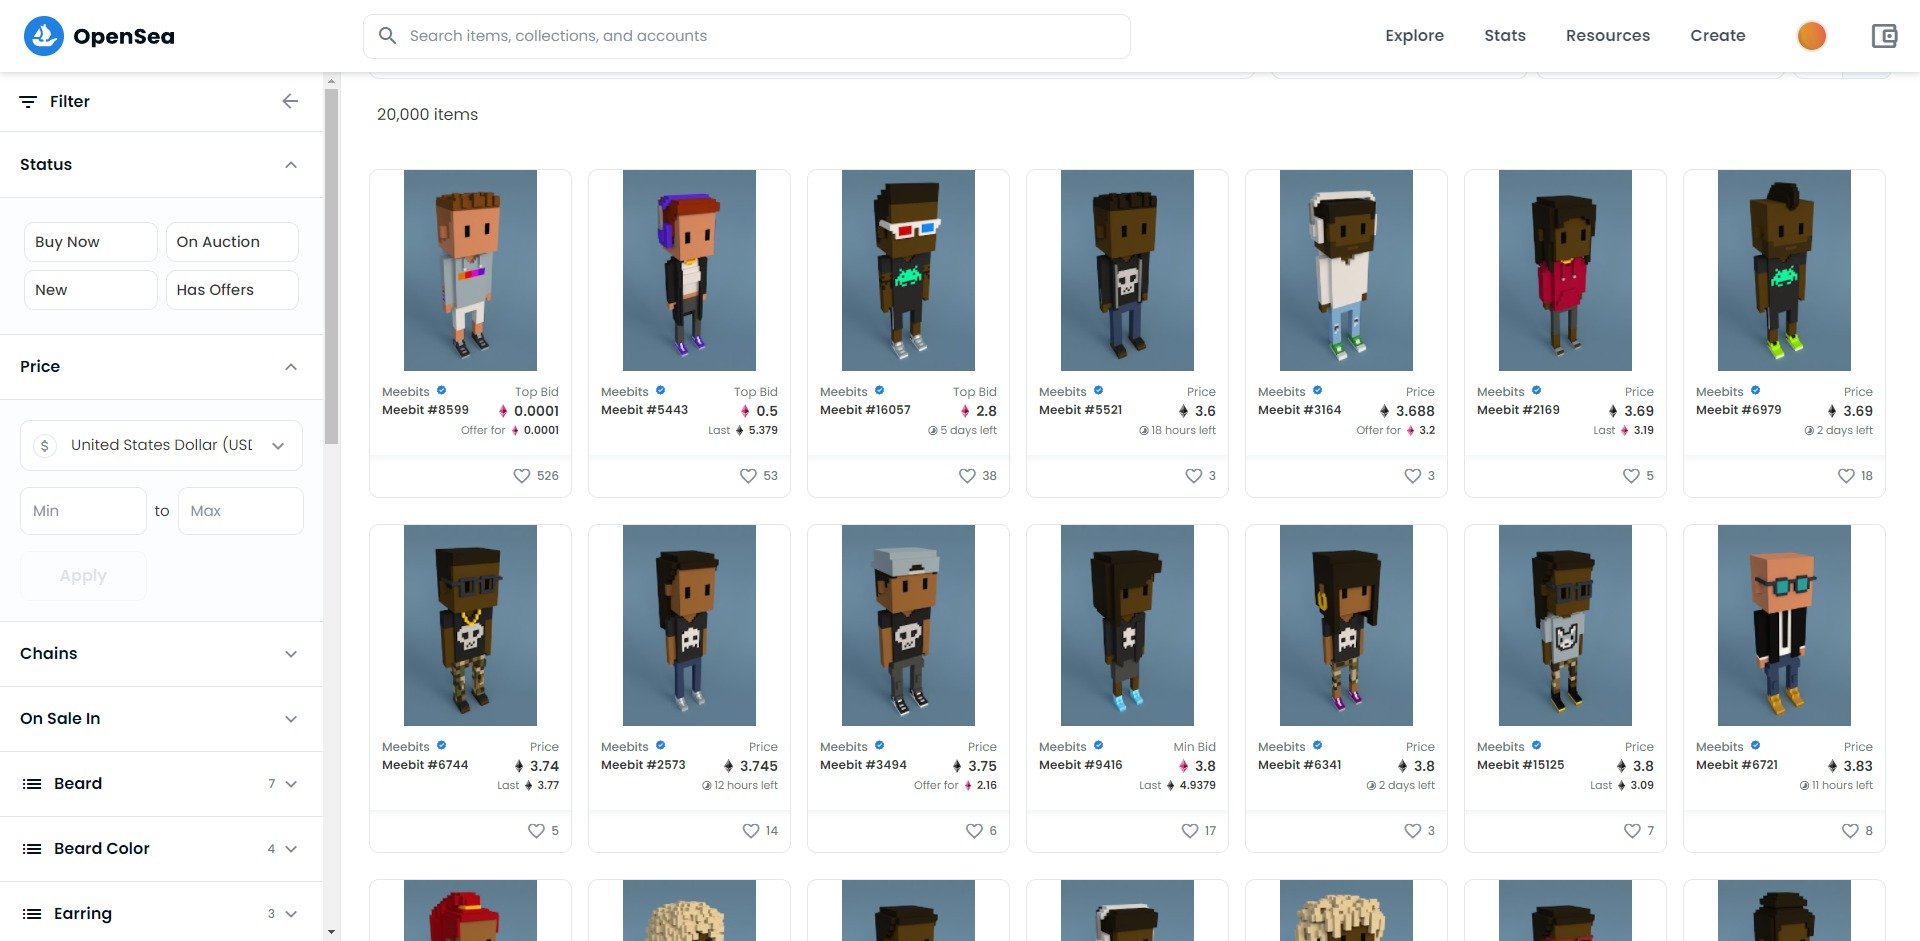1920x941 pixels.
Task: Favorite Meebit #5521 with heart
Action: [1194, 476]
